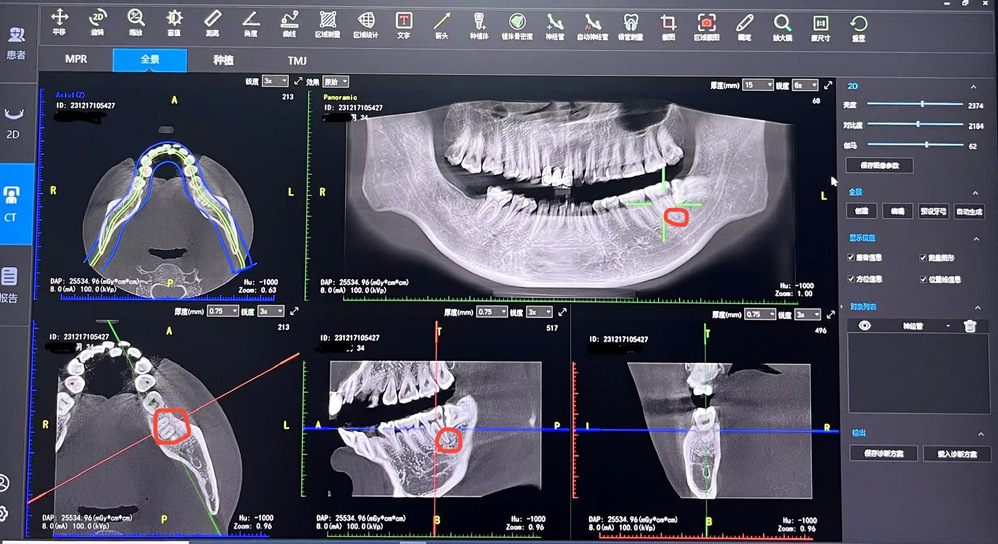Collapse the Panoramic (全景) settings section
Screen dimensions: 998x544
[975, 193]
